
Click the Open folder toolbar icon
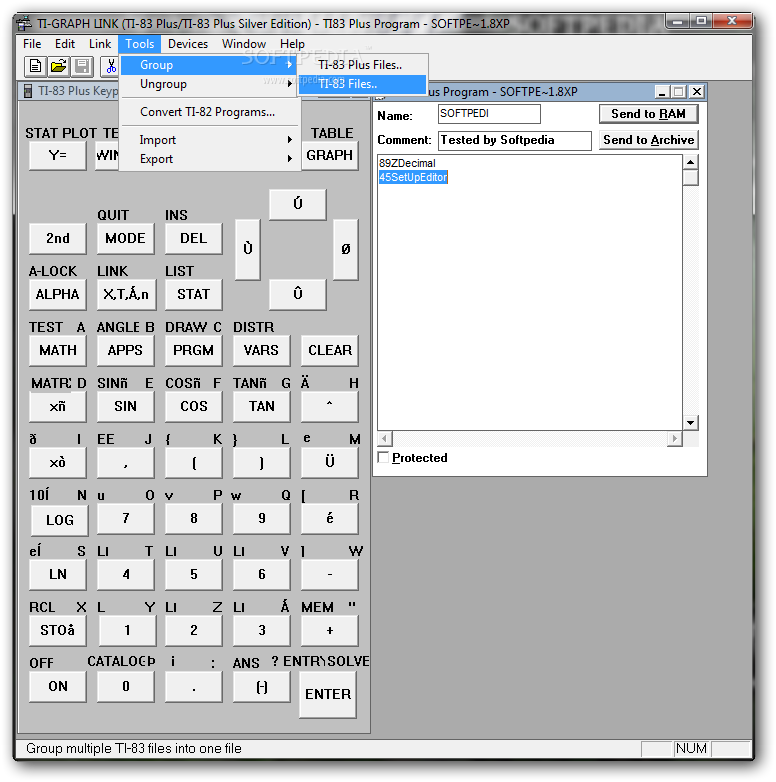click(x=59, y=66)
